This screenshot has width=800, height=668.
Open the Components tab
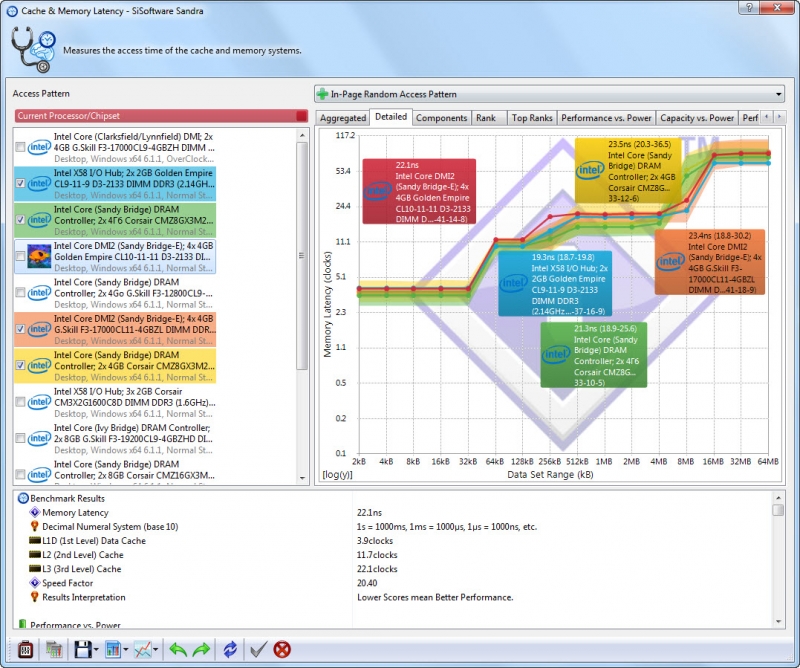tap(441, 118)
